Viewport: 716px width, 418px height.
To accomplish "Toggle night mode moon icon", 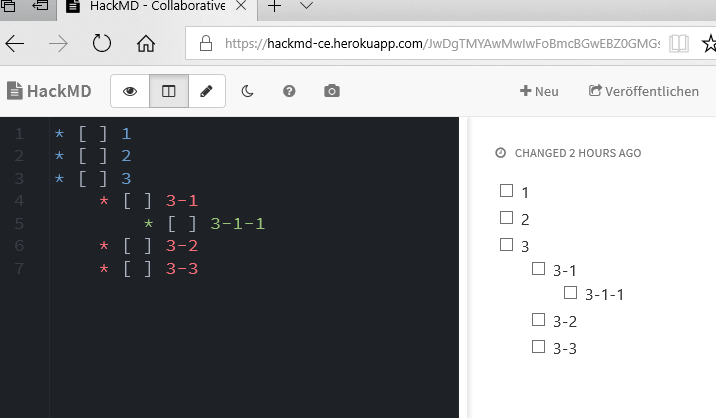I will click(247, 91).
